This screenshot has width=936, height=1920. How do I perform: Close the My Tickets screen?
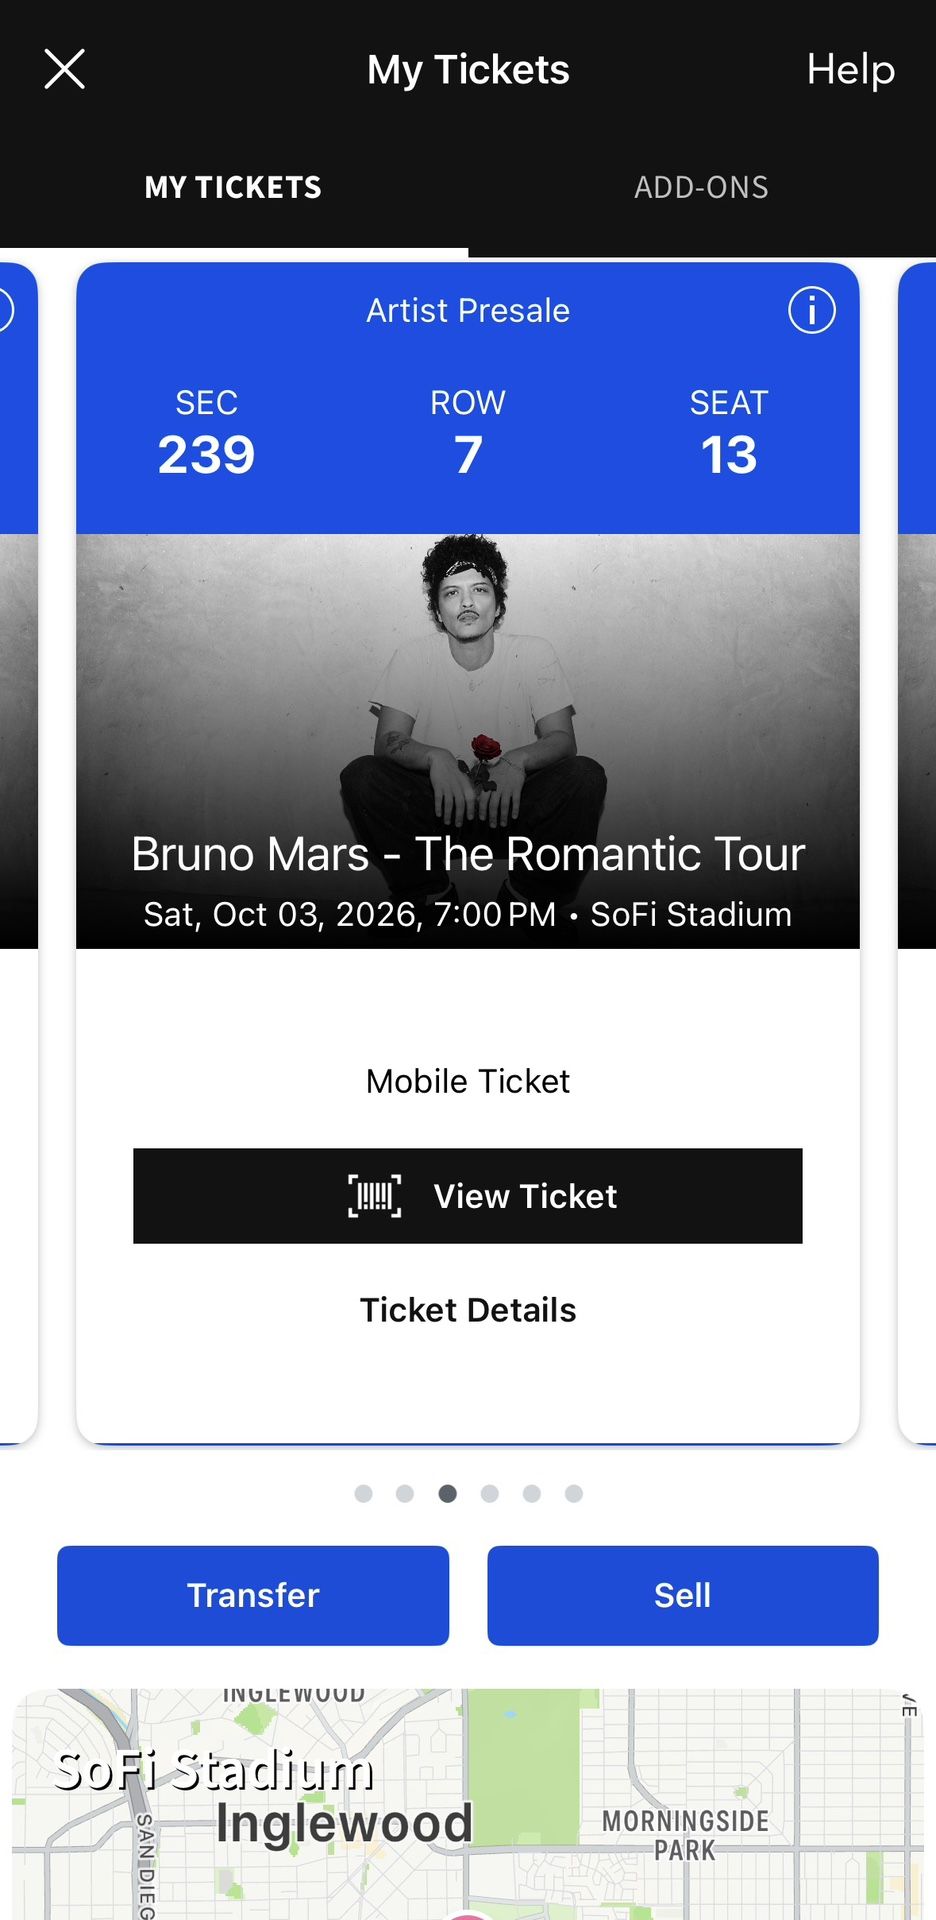coord(65,70)
